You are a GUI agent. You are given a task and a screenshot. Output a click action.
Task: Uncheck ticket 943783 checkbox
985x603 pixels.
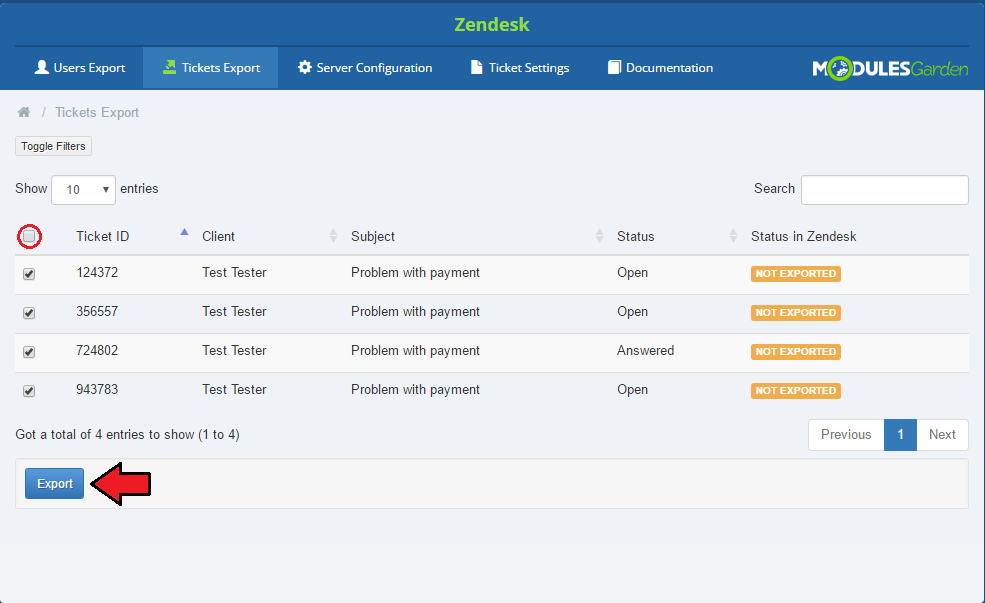(x=29, y=391)
